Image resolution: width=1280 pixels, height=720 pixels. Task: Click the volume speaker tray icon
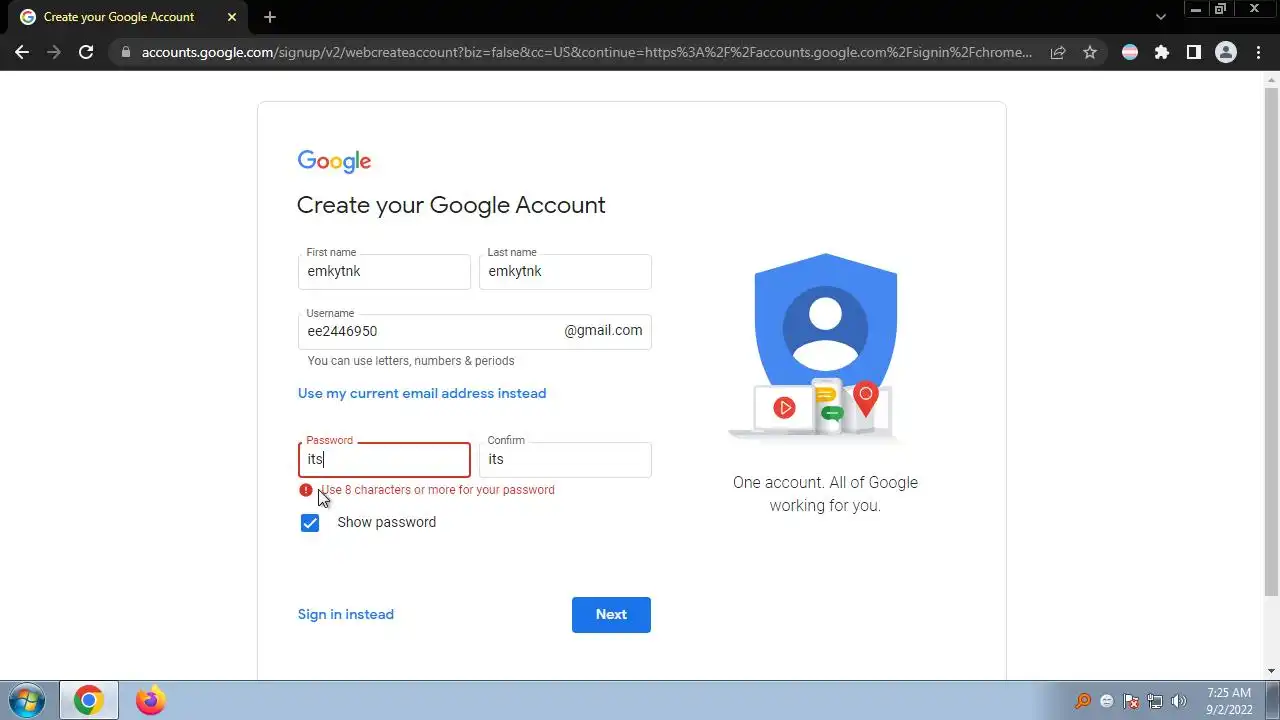point(1179,701)
